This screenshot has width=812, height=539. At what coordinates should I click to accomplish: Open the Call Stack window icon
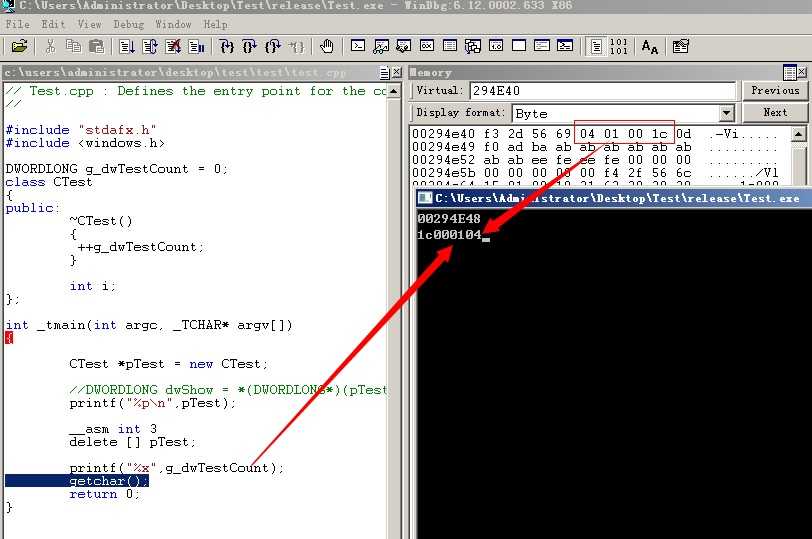(473, 46)
